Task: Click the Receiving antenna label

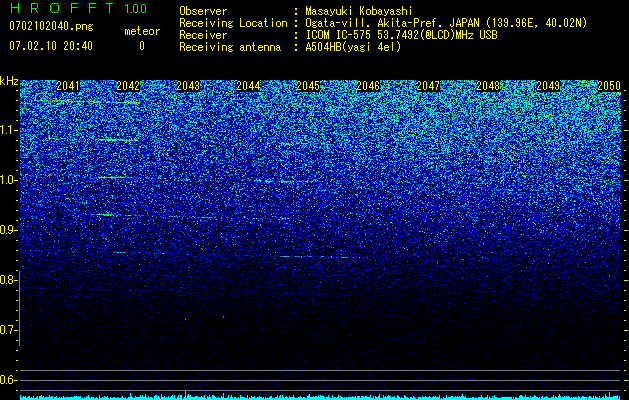Action: click(x=230, y=47)
